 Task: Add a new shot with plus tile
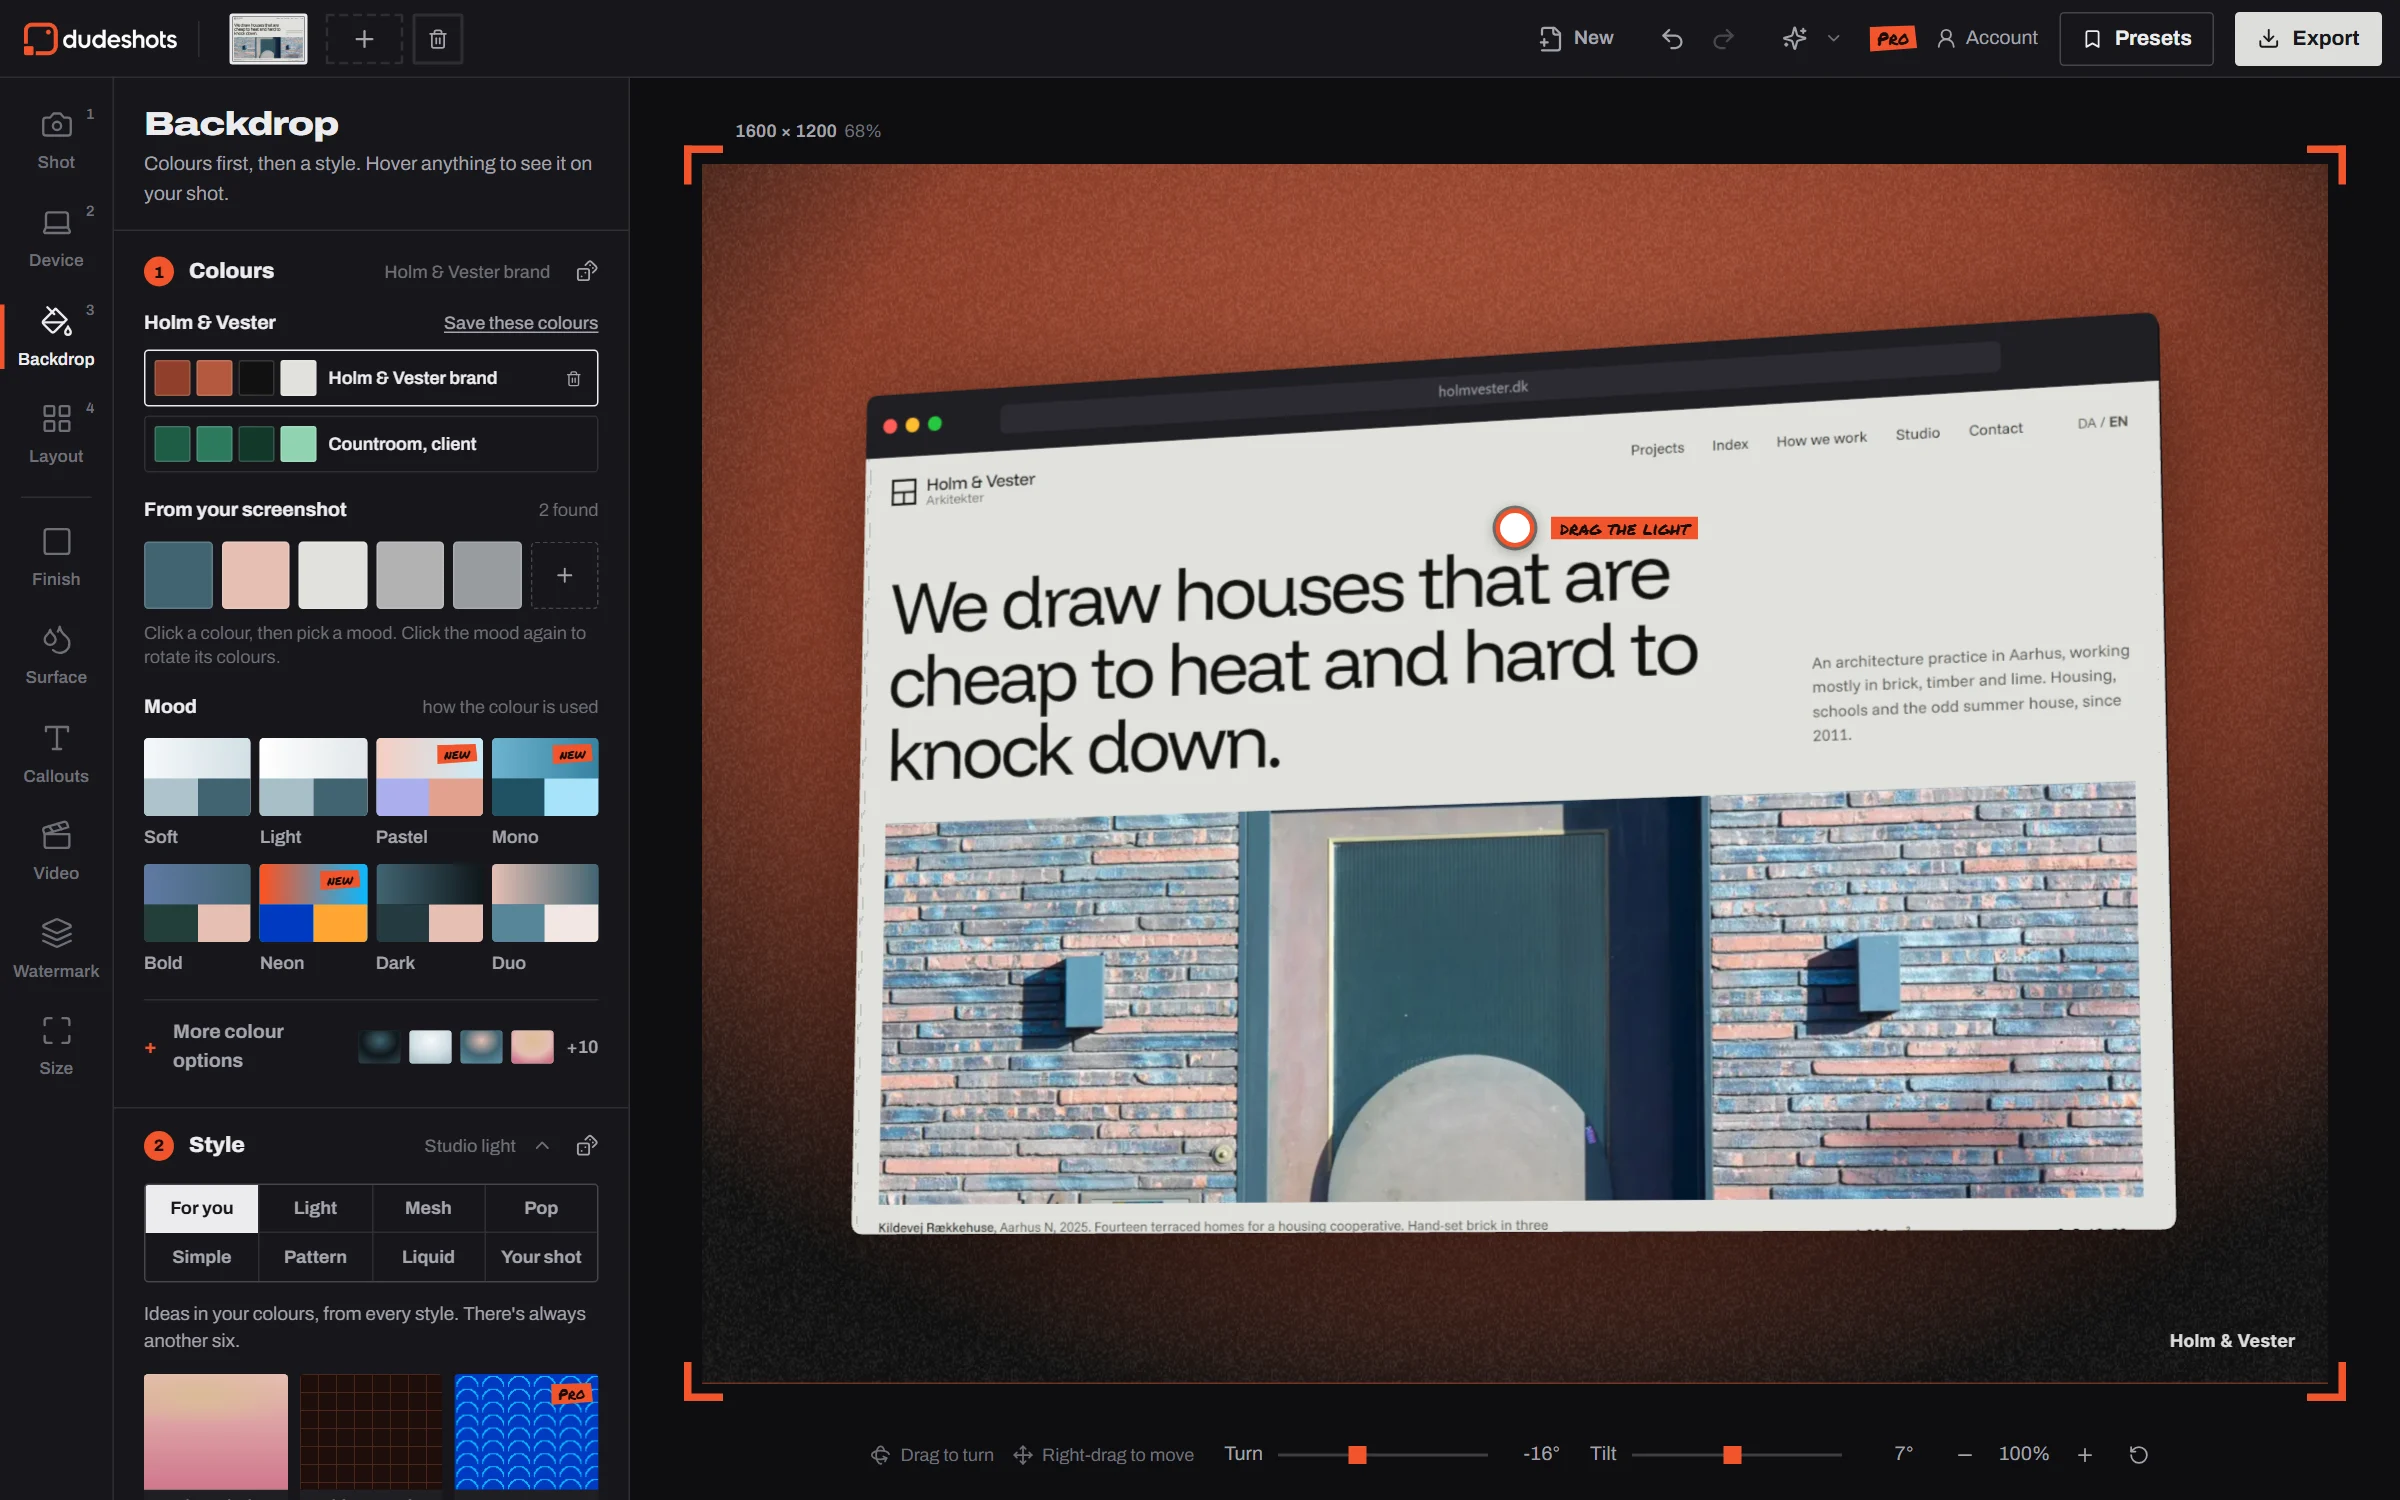(x=364, y=39)
